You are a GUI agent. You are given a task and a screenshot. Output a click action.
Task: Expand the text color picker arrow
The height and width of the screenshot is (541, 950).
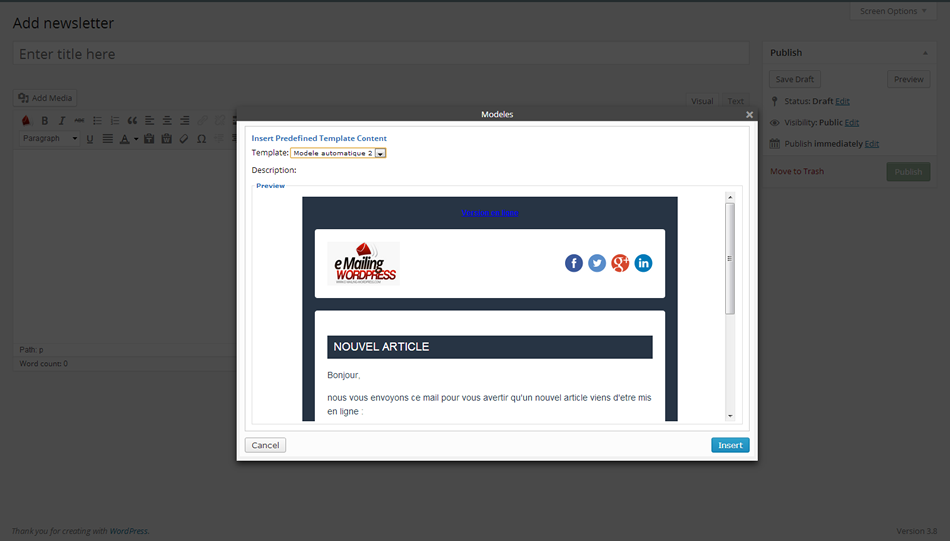point(136,139)
